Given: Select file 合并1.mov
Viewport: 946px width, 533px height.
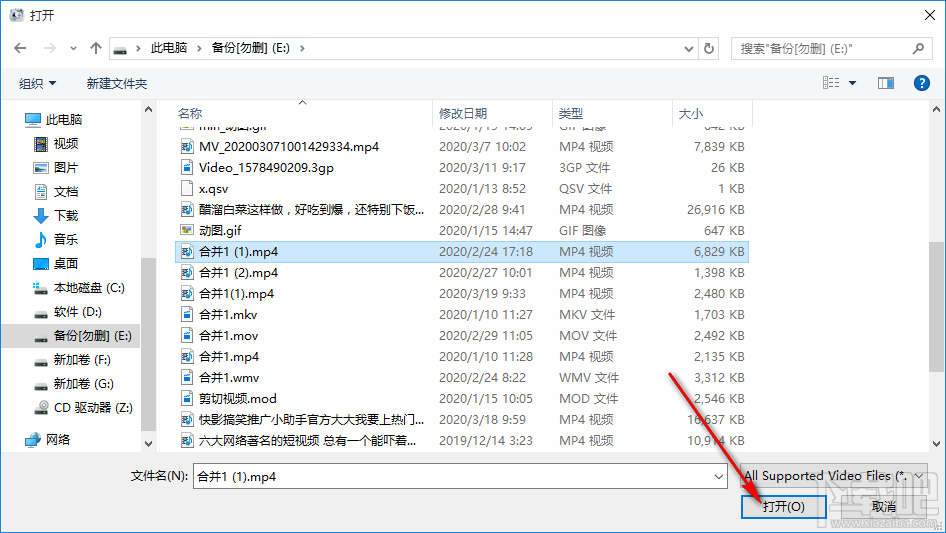Looking at the screenshot, I should click(x=462, y=336).
